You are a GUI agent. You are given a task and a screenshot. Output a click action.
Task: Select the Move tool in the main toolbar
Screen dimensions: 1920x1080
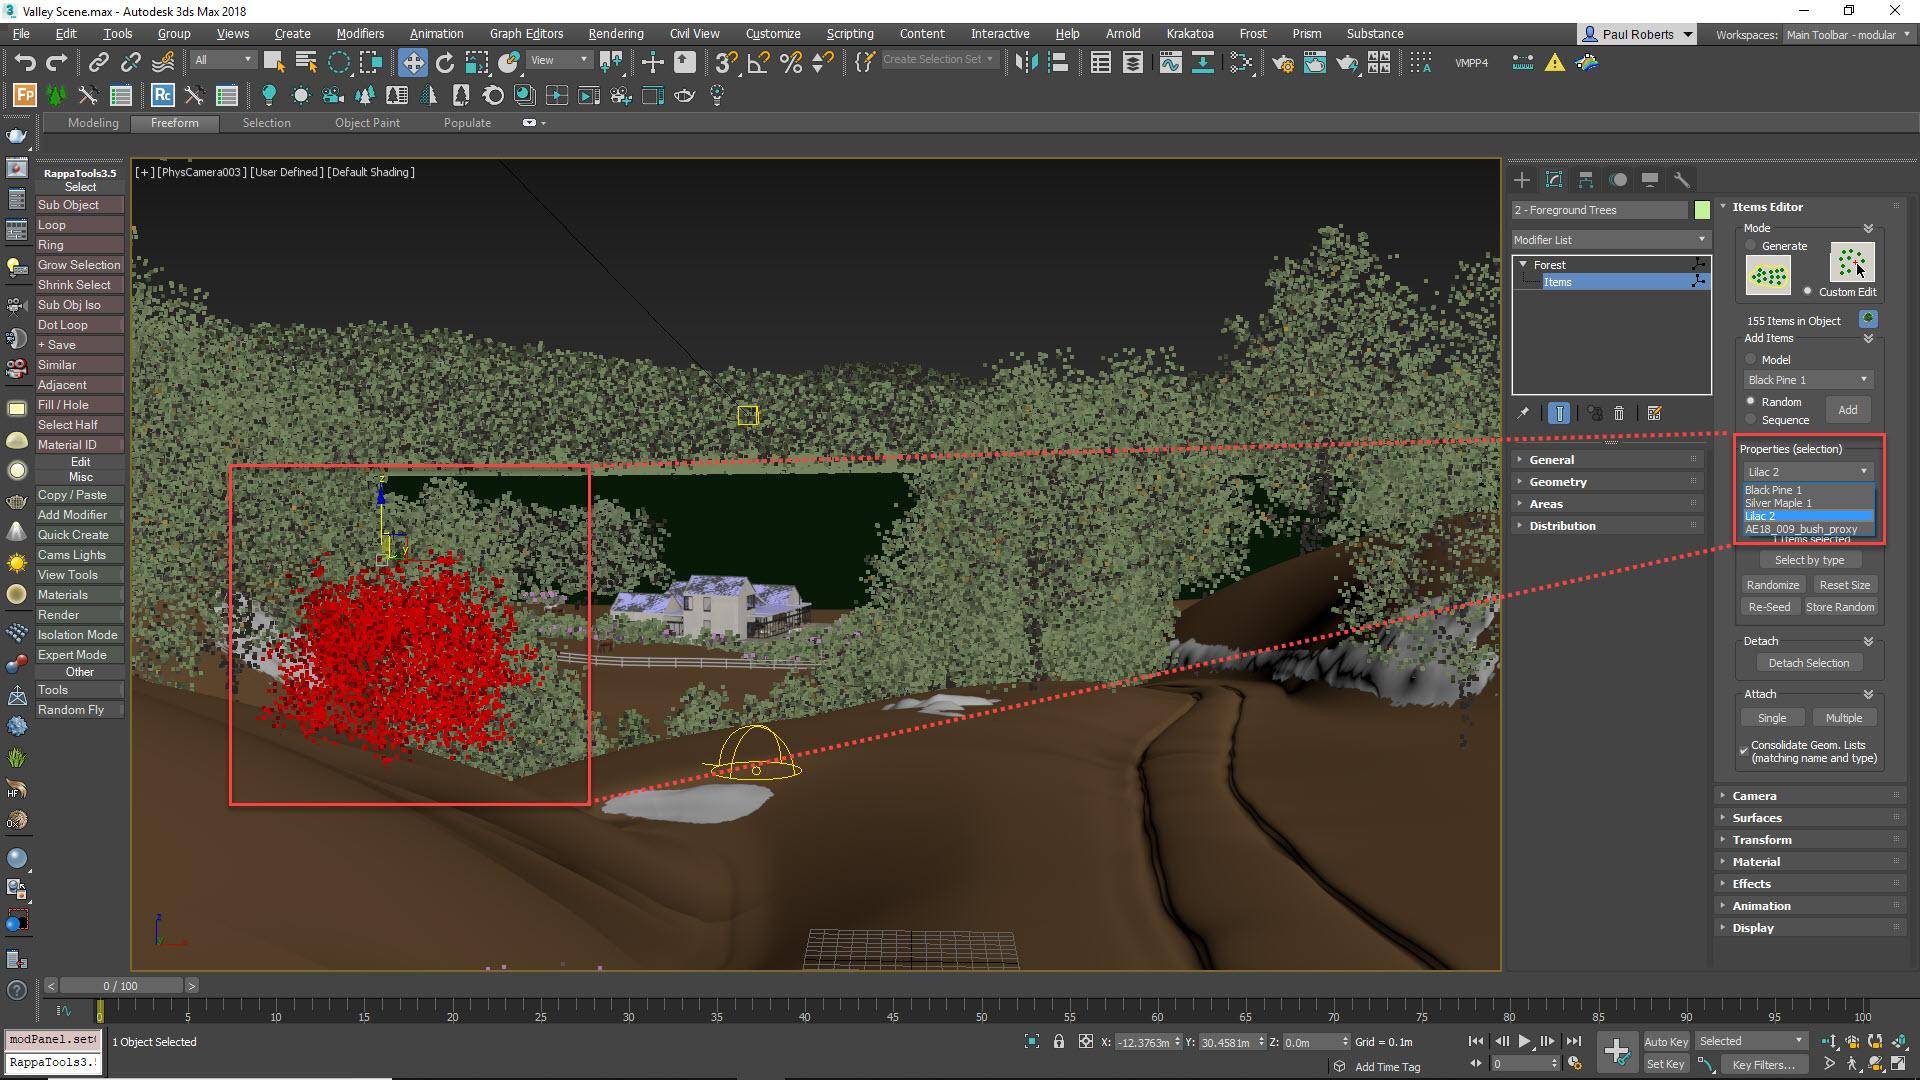413,62
